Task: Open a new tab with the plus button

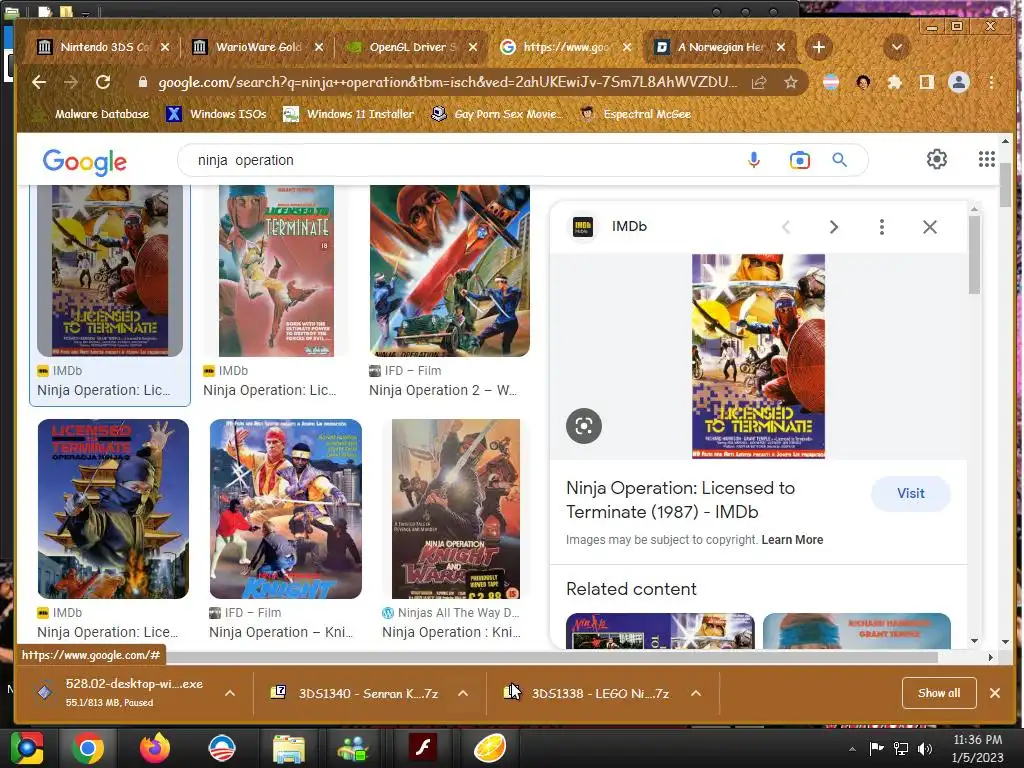Action: pyautogui.click(x=818, y=47)
